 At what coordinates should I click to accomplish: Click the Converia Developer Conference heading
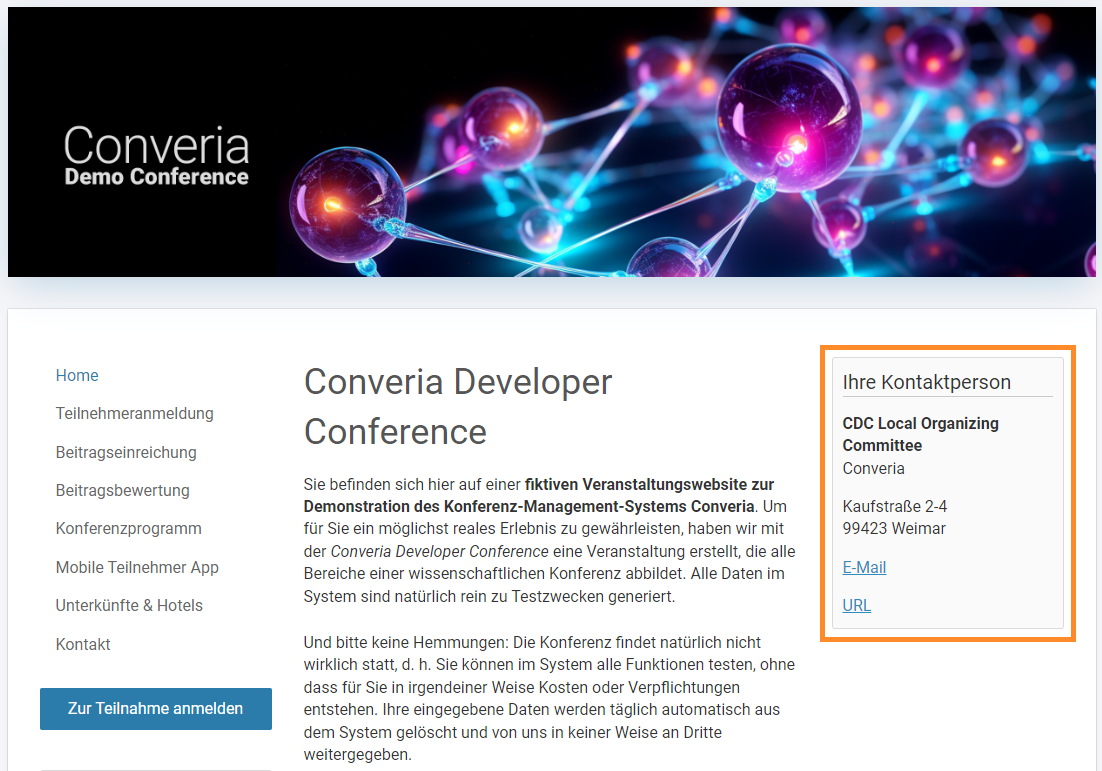pyautogui.click(x=458, y=406)
